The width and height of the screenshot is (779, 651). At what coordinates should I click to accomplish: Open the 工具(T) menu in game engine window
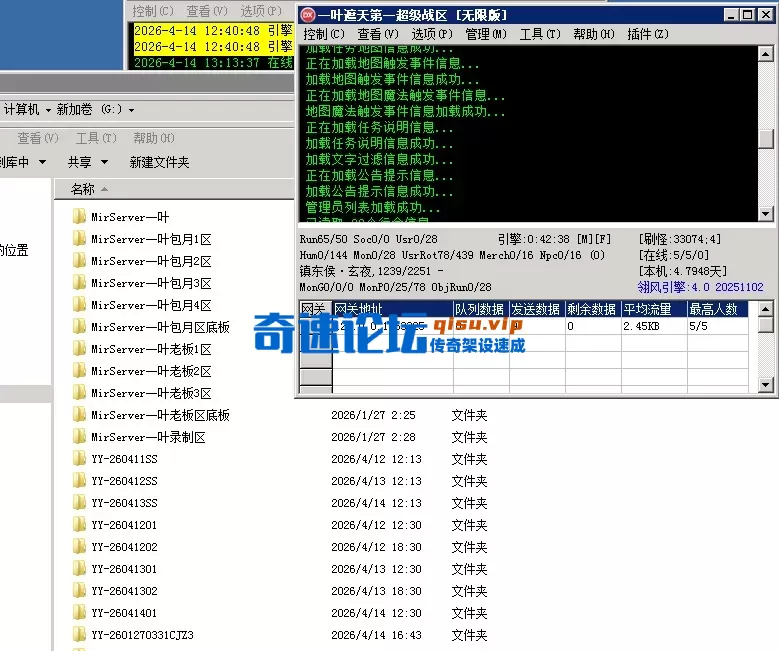540,34
